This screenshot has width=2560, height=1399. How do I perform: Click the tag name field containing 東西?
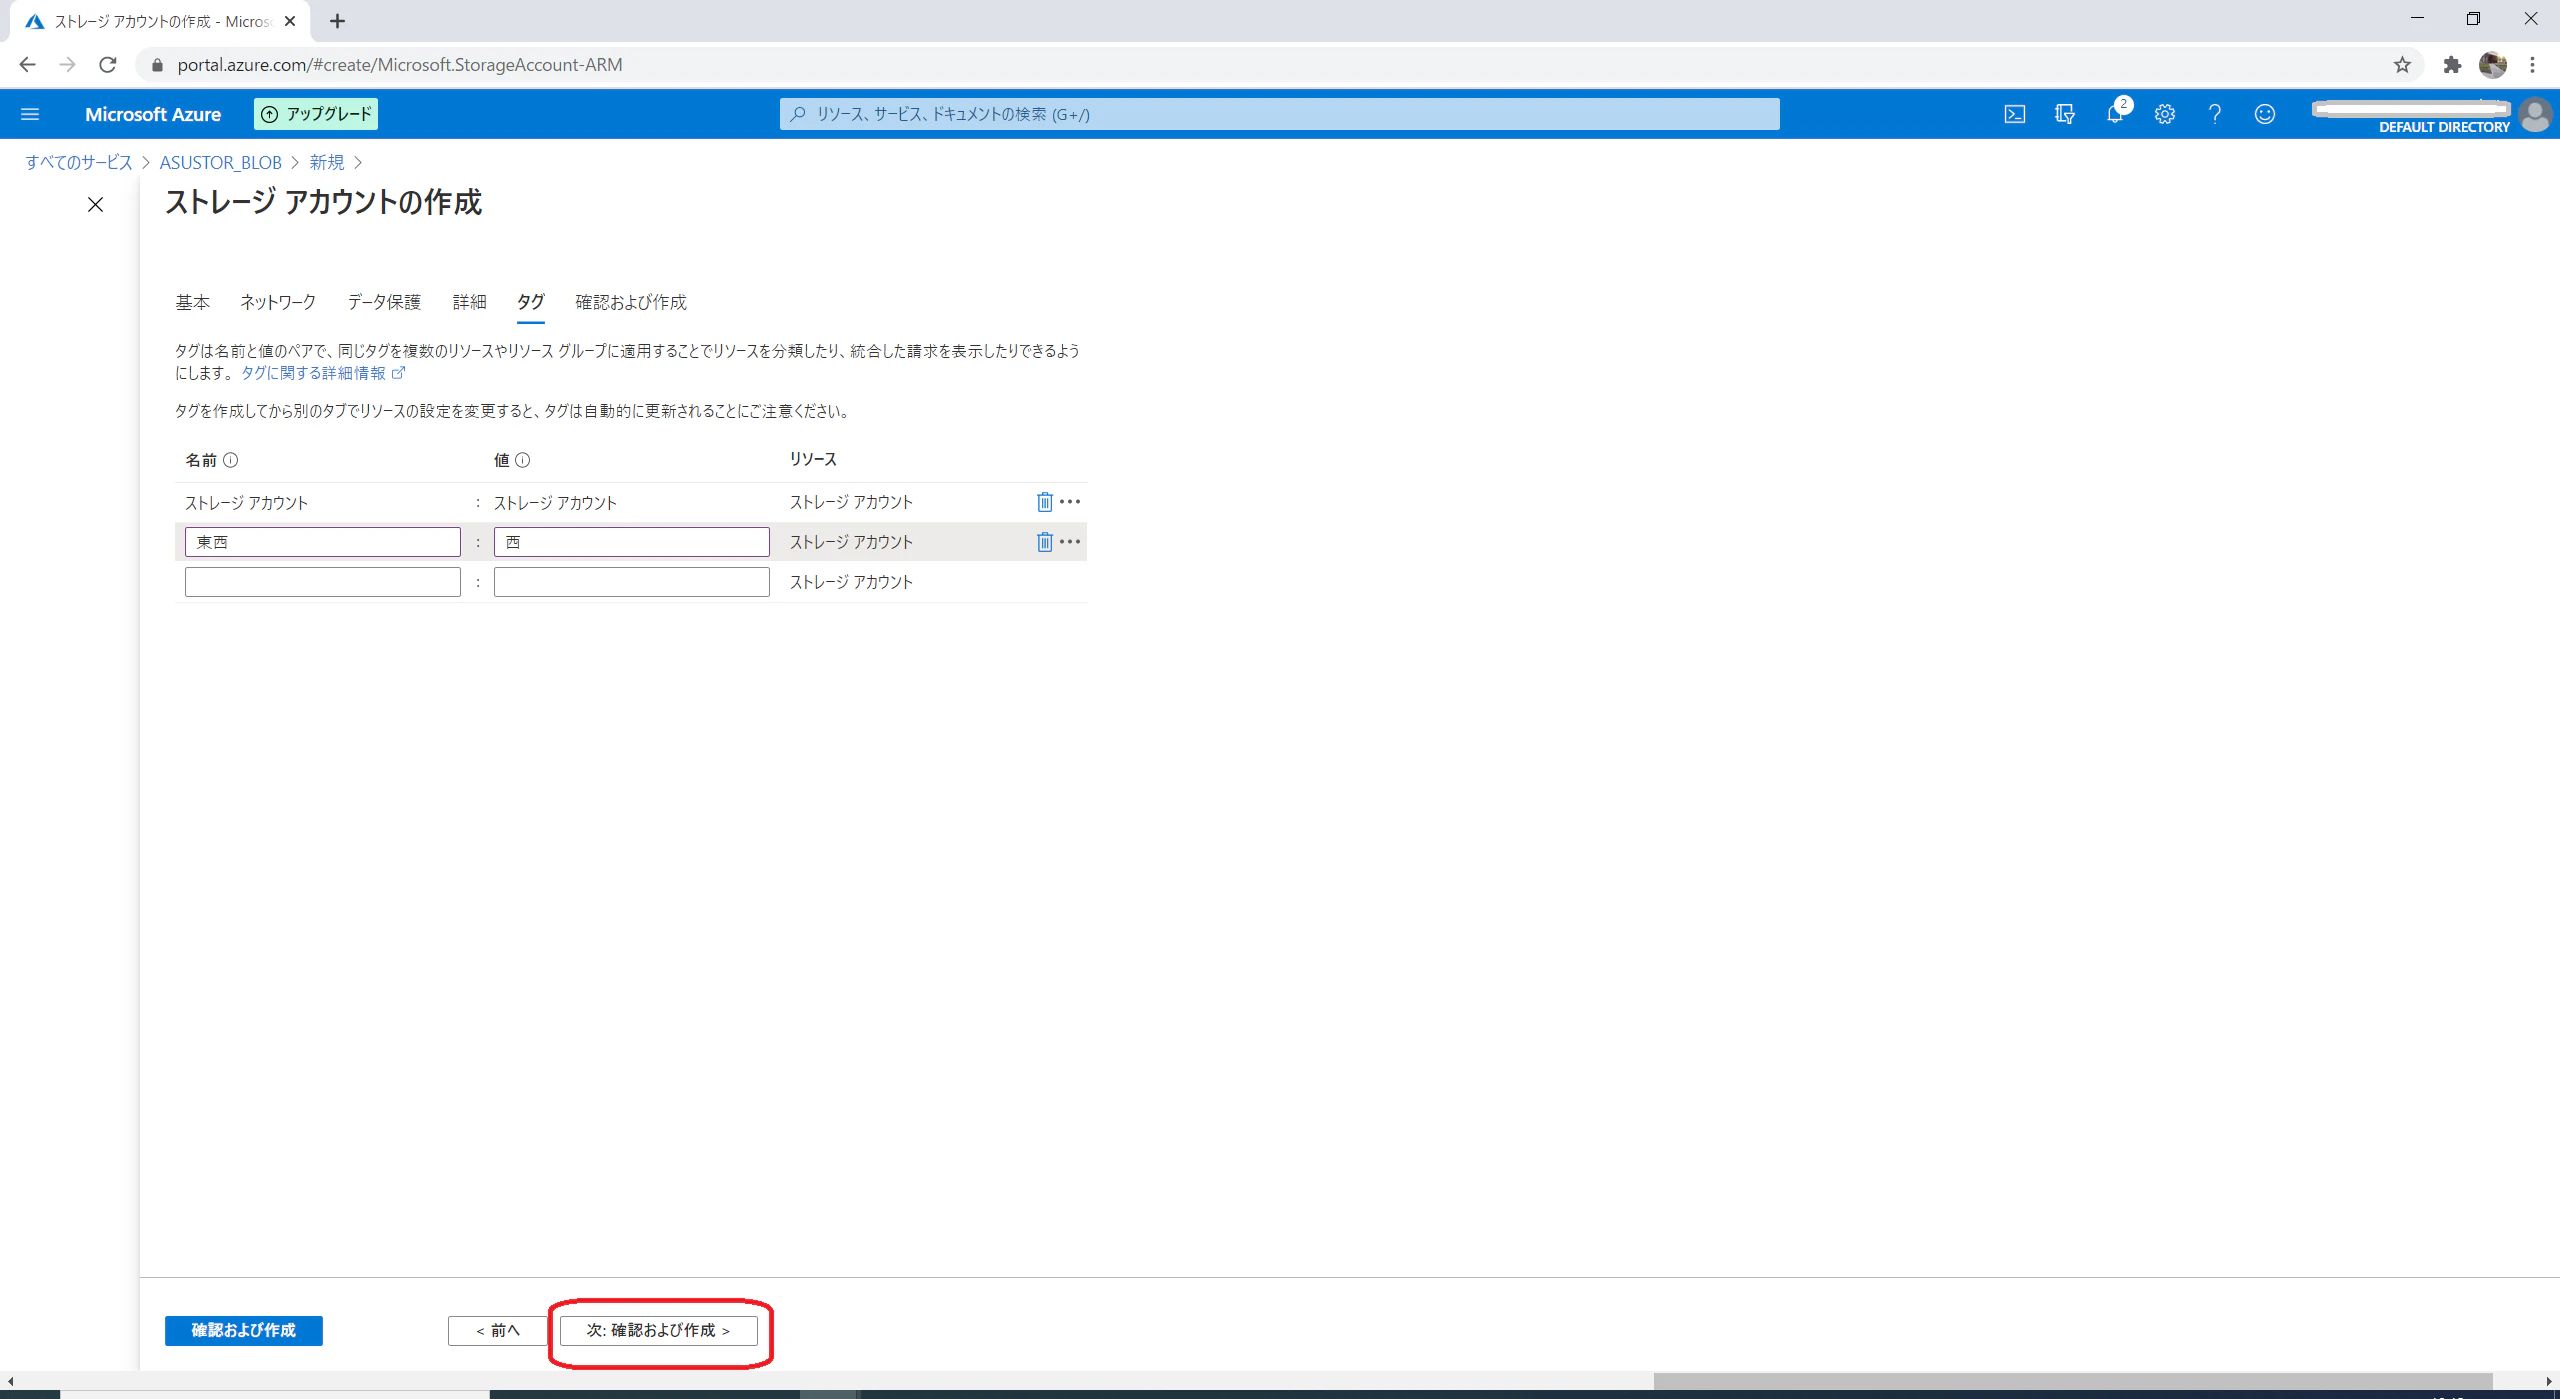coord(323,542)
